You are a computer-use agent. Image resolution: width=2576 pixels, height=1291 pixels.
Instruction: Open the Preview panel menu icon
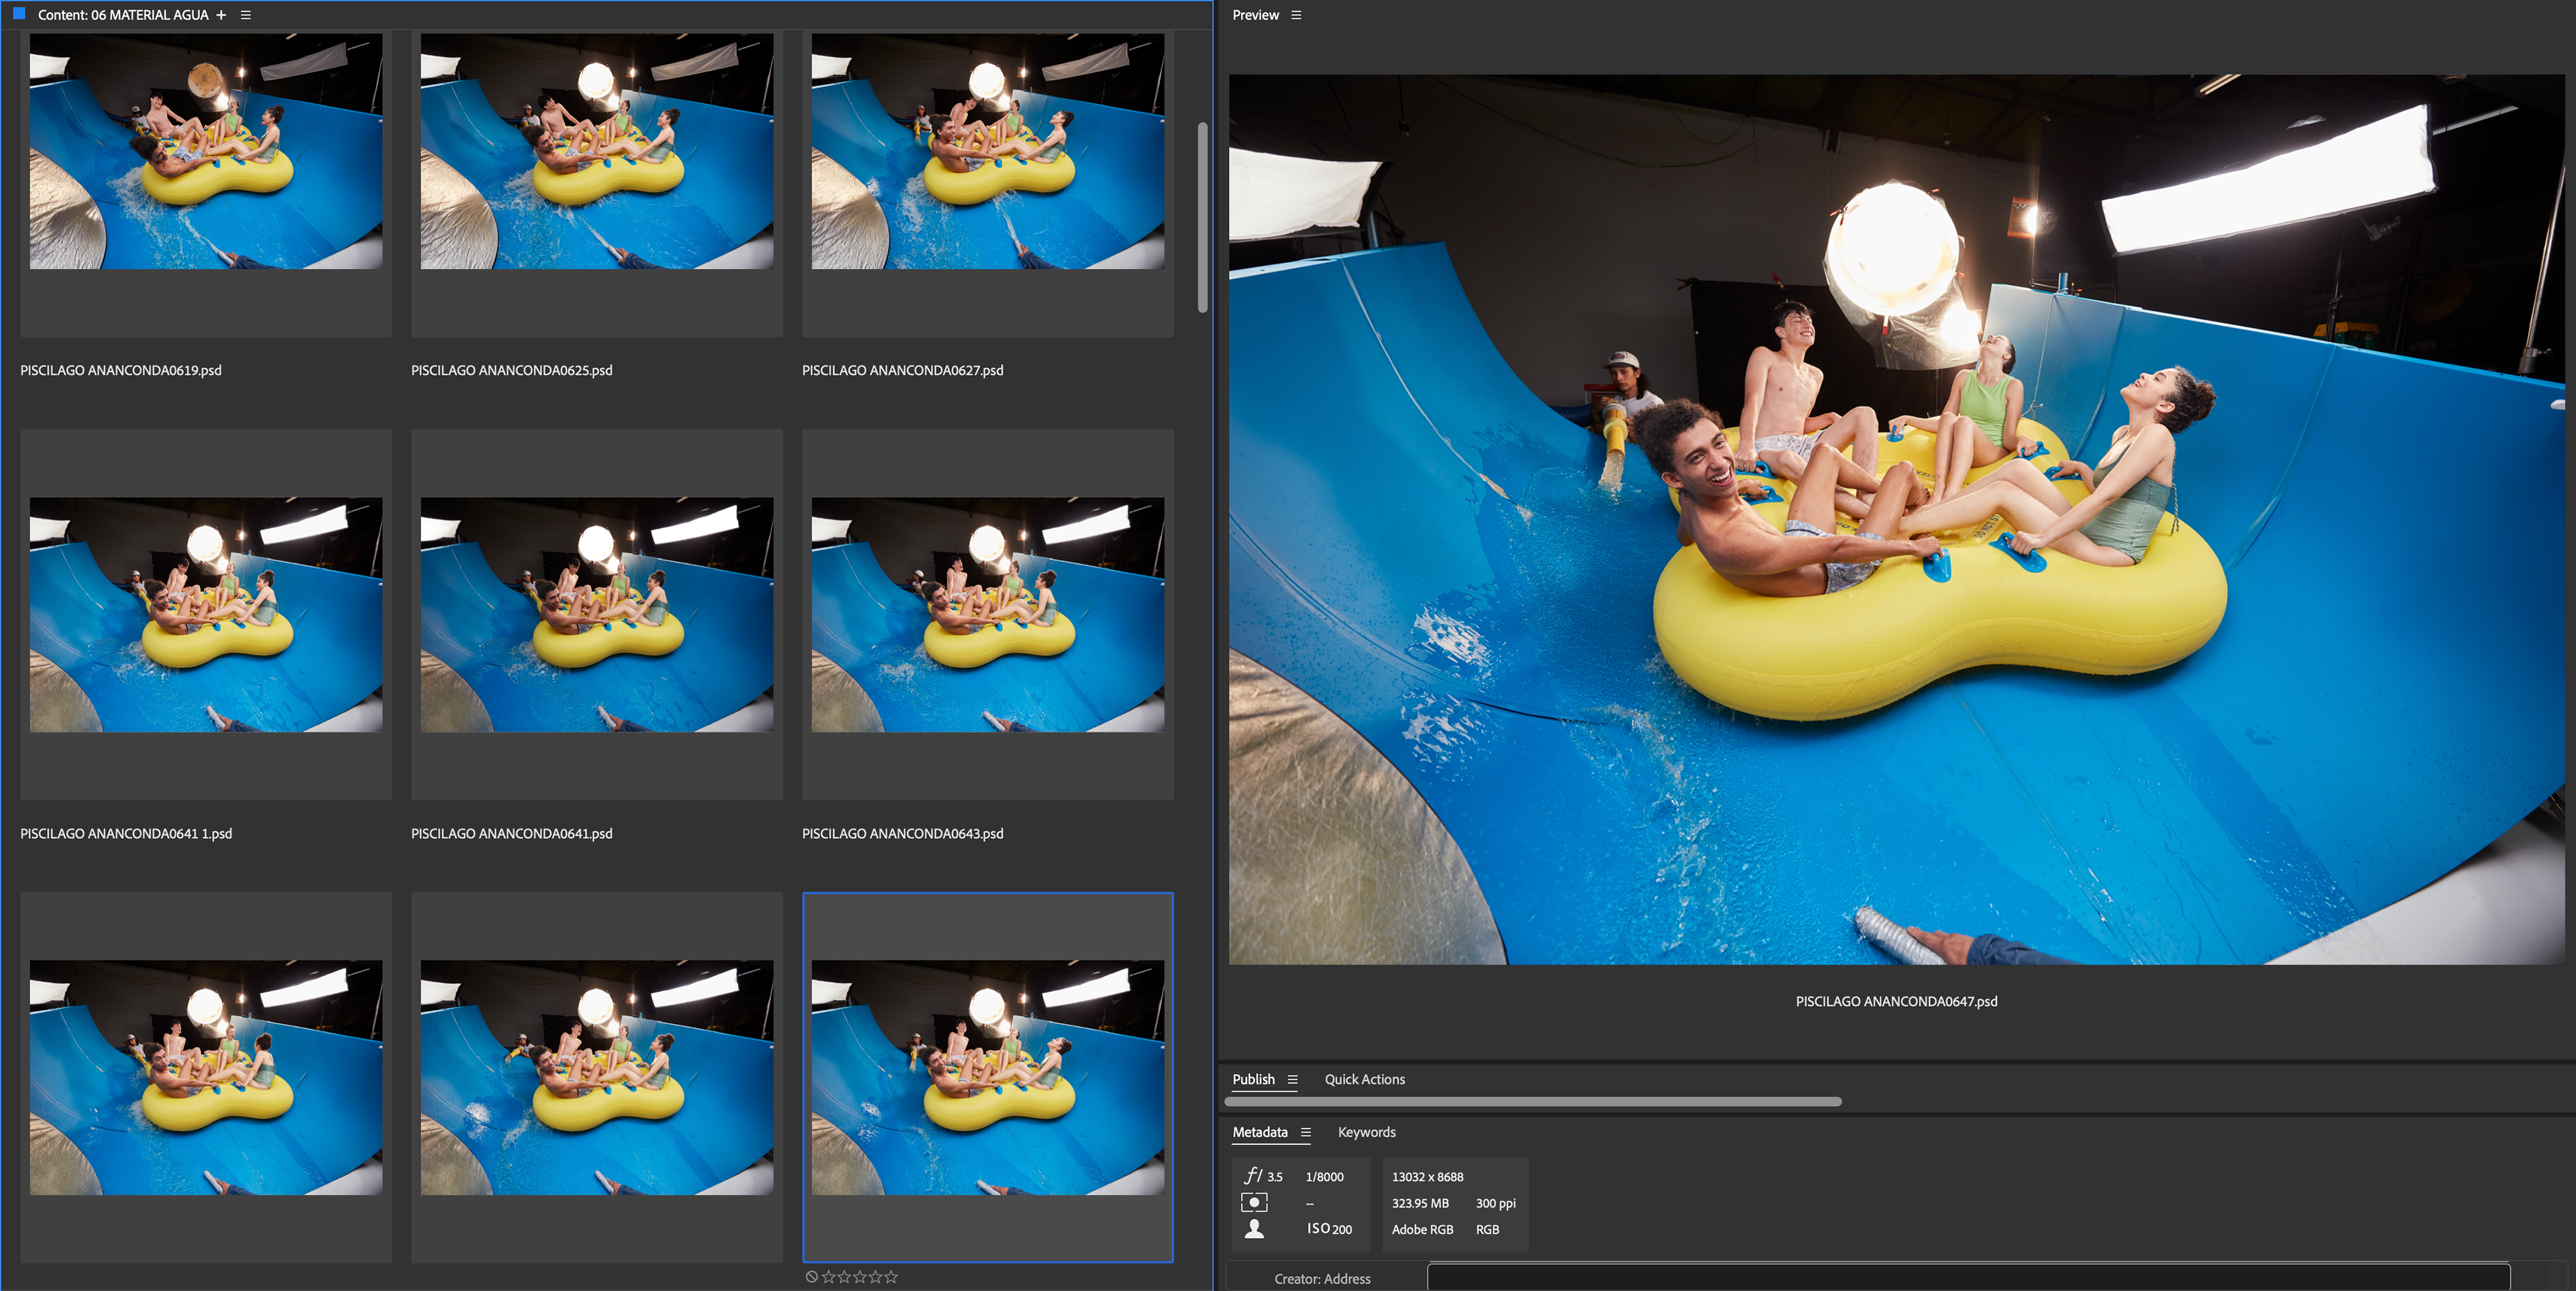pos(1296,15)
